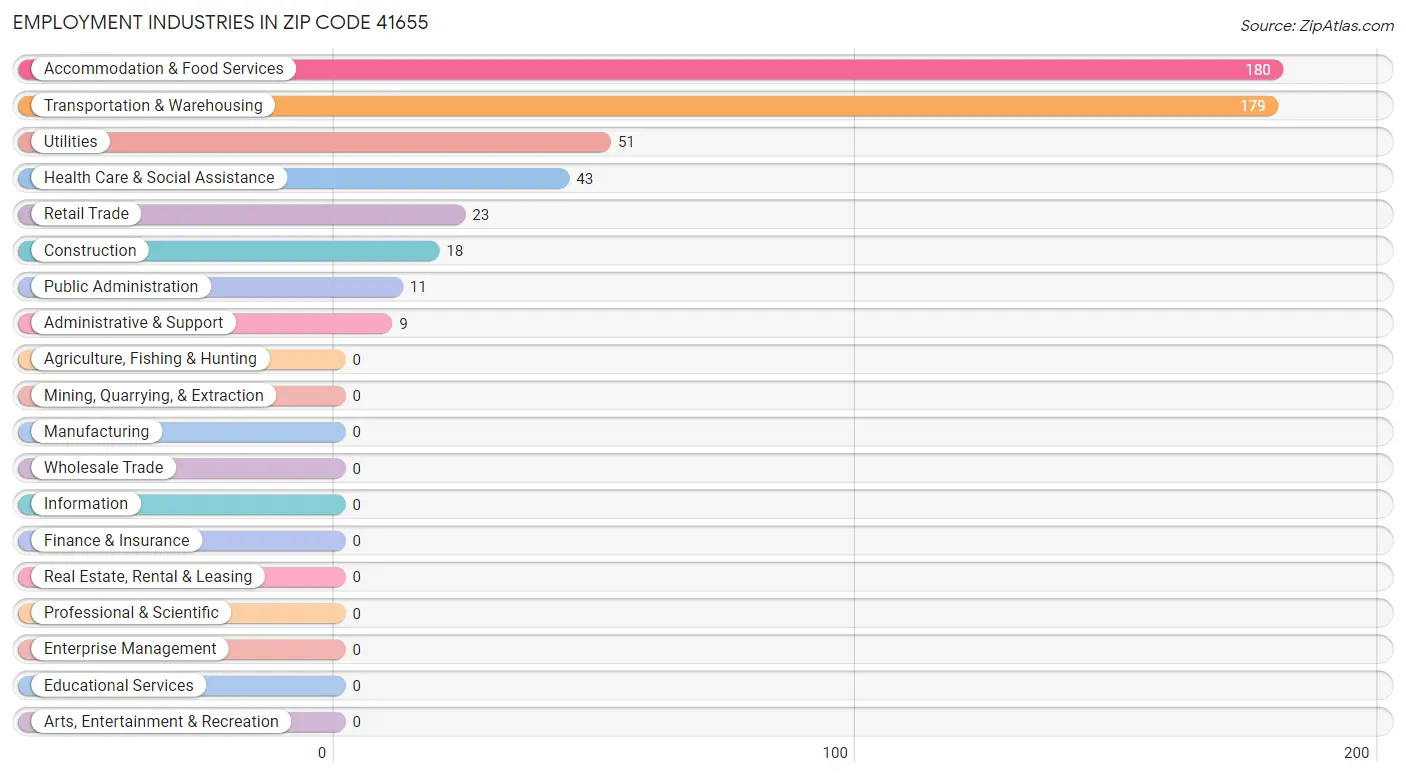Click the Construction value 18
1406x777 pixels.
[x=455, y=251]
